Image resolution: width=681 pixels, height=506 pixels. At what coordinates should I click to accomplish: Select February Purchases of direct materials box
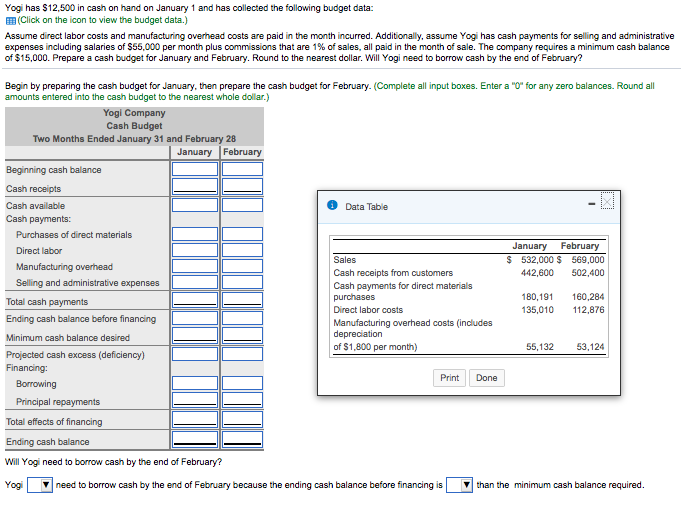(242, 234)
